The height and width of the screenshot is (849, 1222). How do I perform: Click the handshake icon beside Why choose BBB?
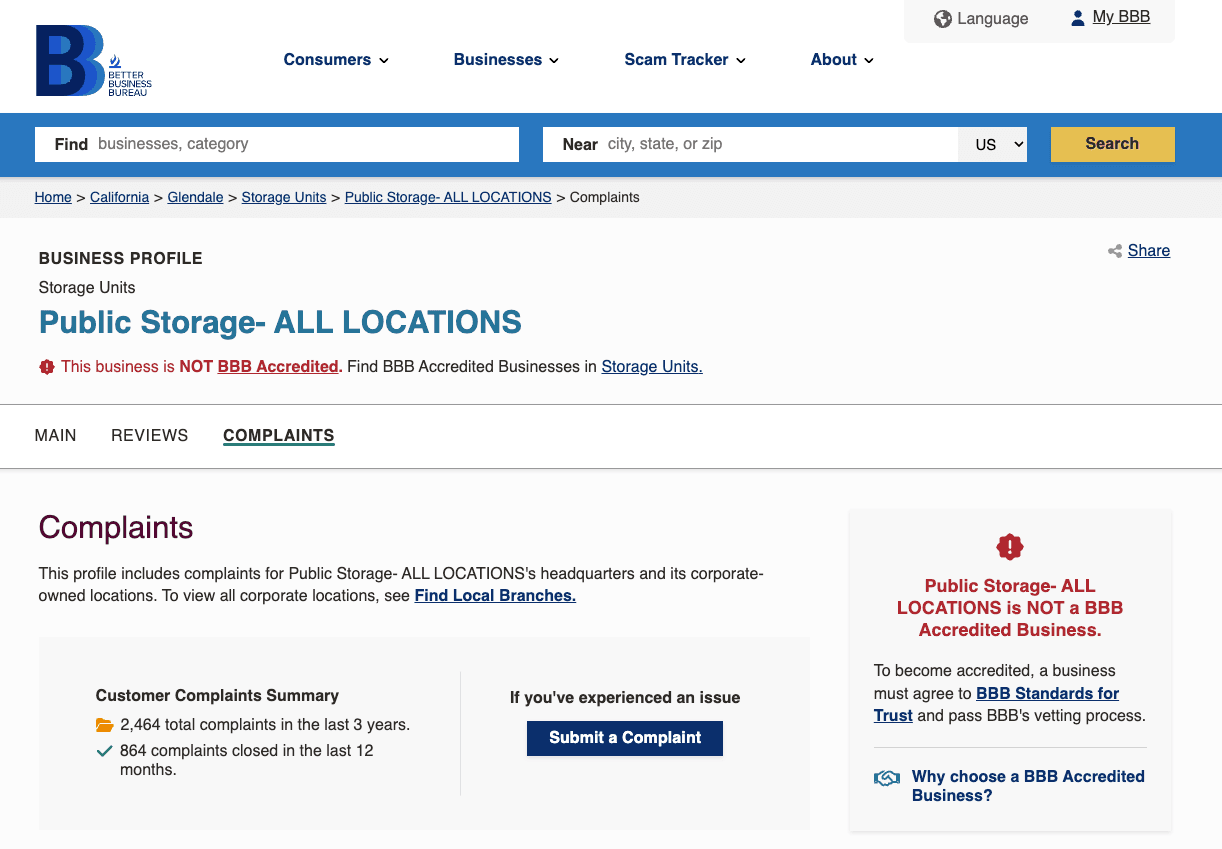pyautogui.click(x=886, y=777)
